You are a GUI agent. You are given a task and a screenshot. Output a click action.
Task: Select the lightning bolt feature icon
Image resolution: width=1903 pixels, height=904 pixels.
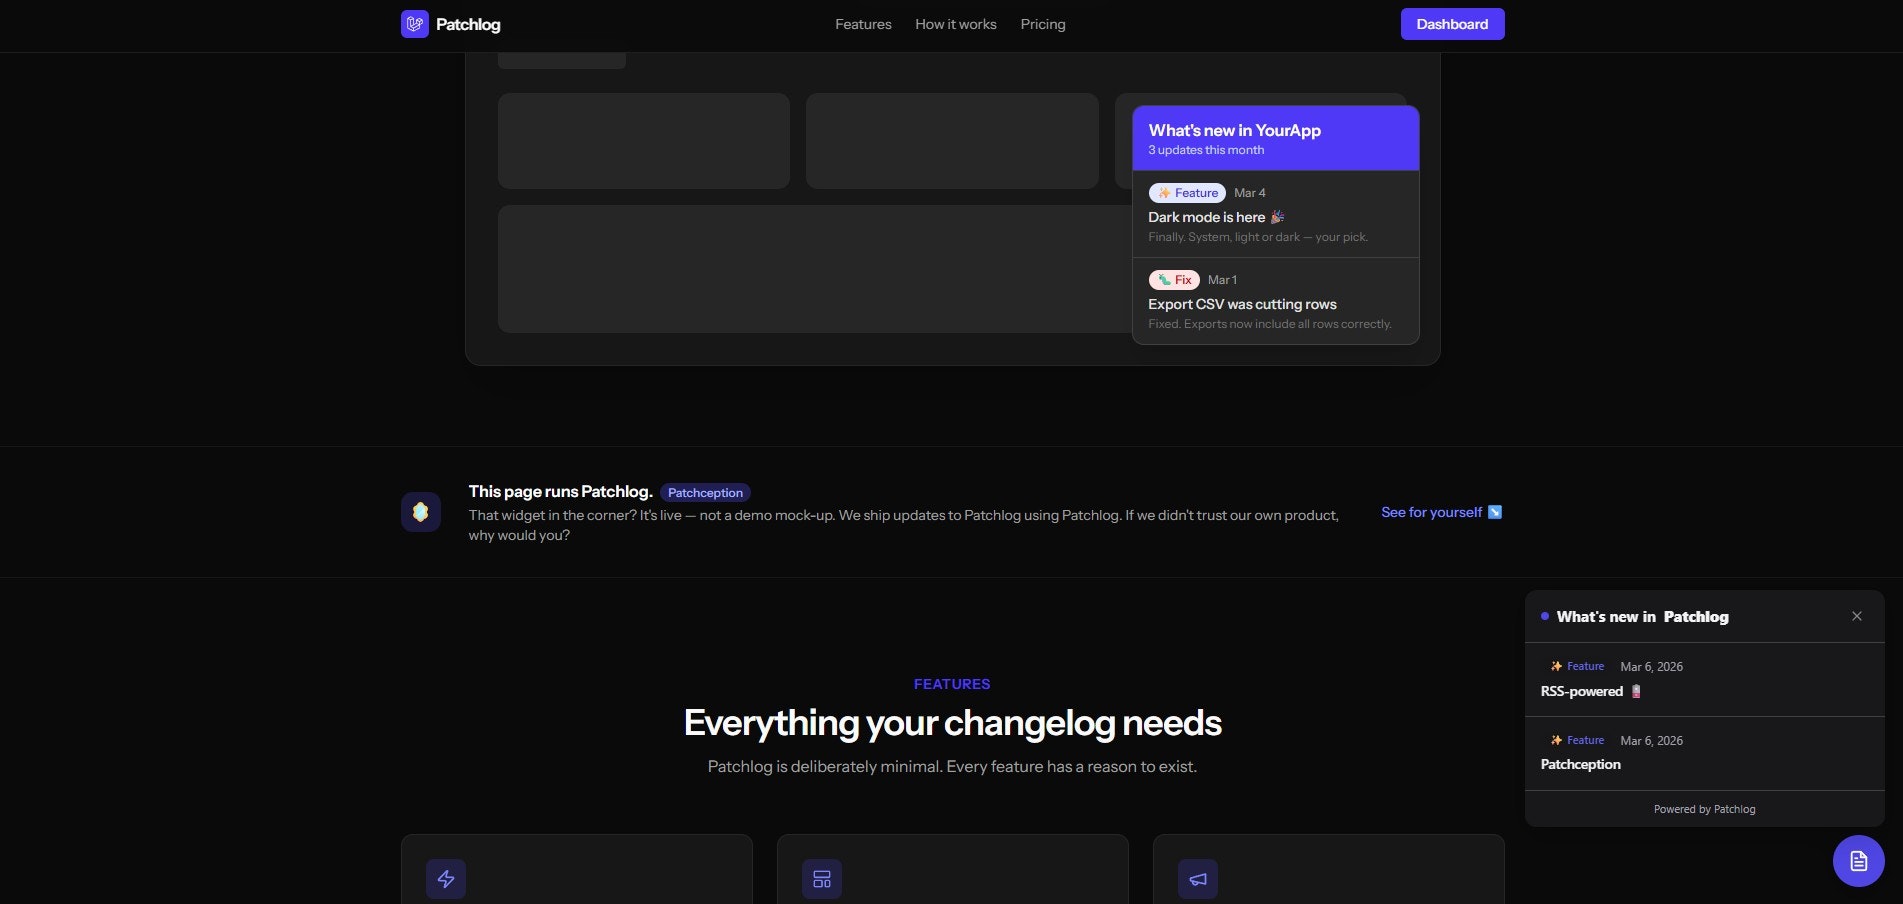[446, 878]
